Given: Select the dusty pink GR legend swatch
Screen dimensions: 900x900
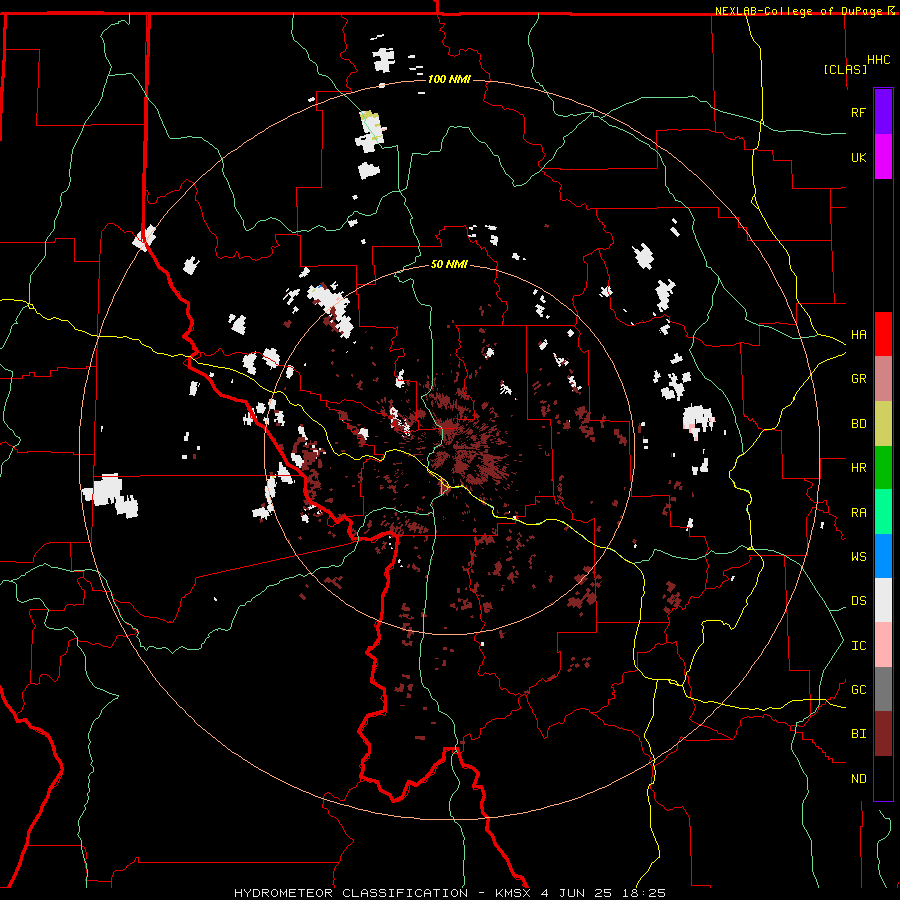Looking at the screenshot, I should (883, 379).
